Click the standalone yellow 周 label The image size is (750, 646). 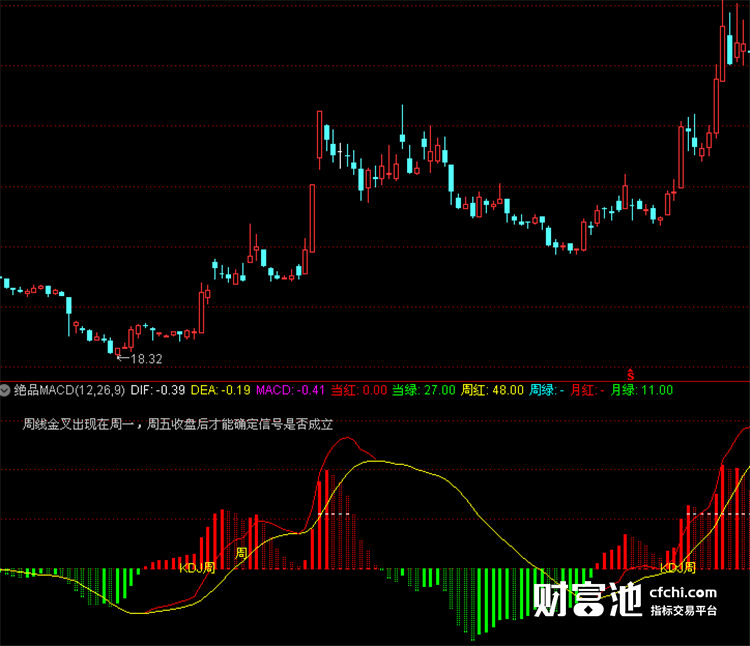241,553
